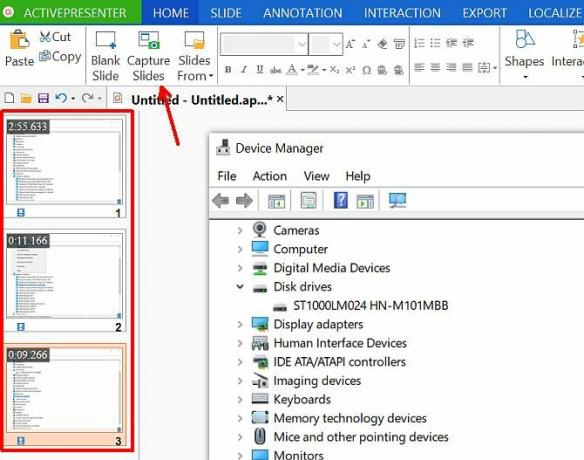
Task: Center align the text
Action: click(435, 67)
